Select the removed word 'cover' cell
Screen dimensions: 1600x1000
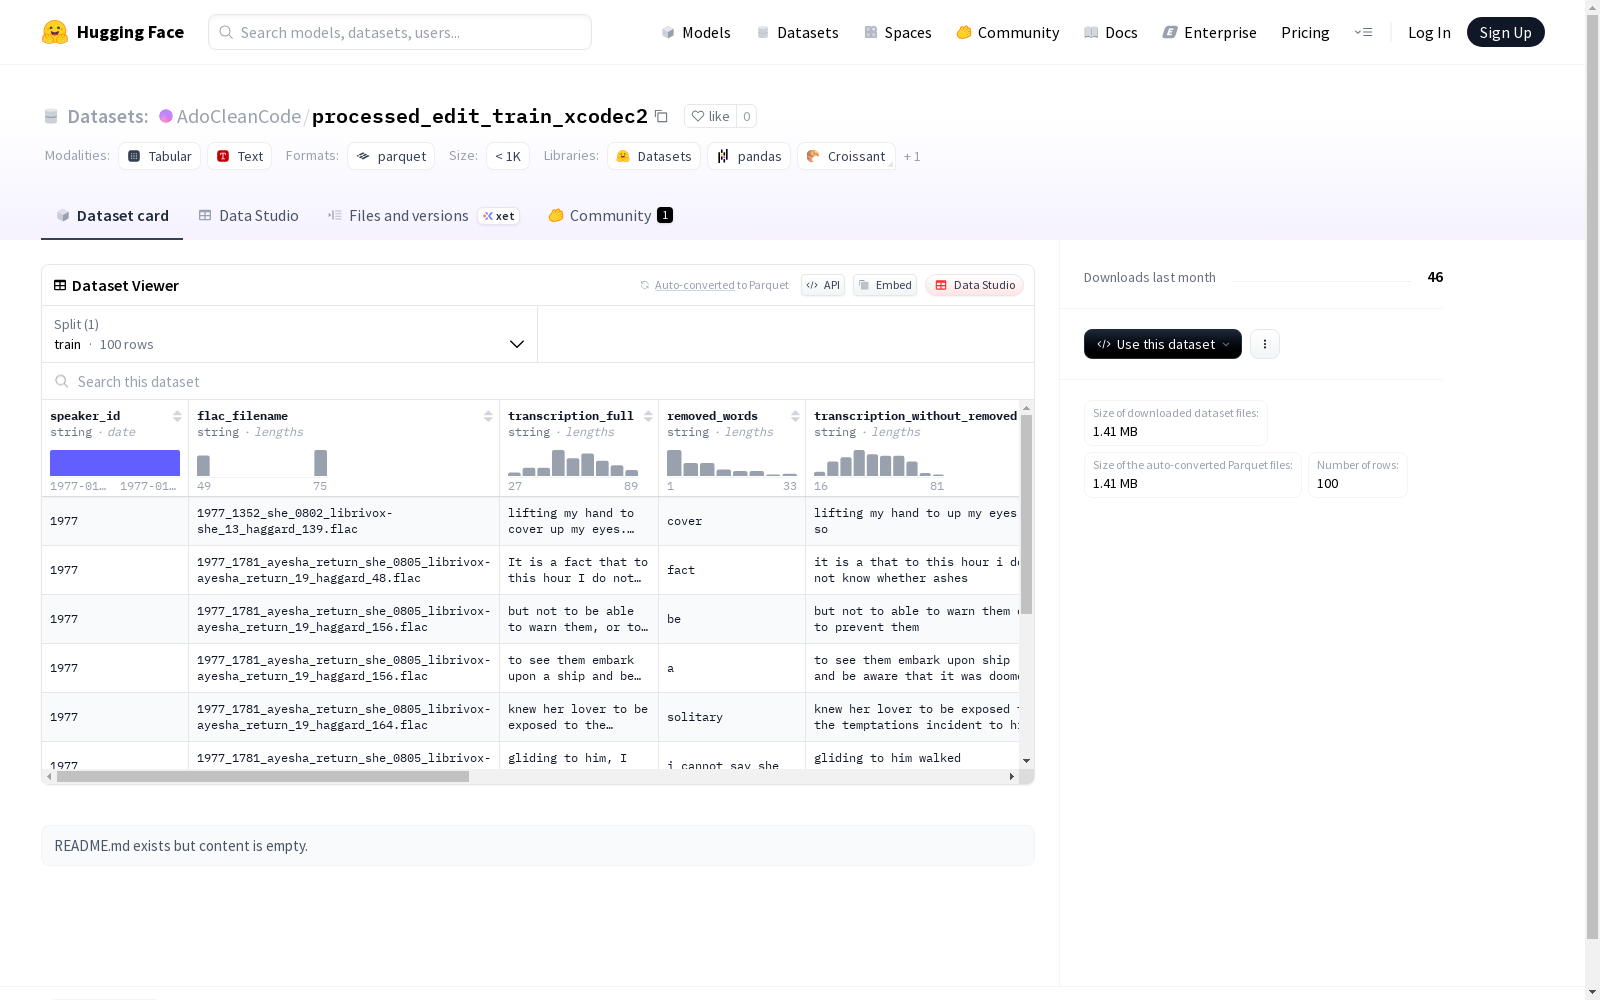coord(732,521)
